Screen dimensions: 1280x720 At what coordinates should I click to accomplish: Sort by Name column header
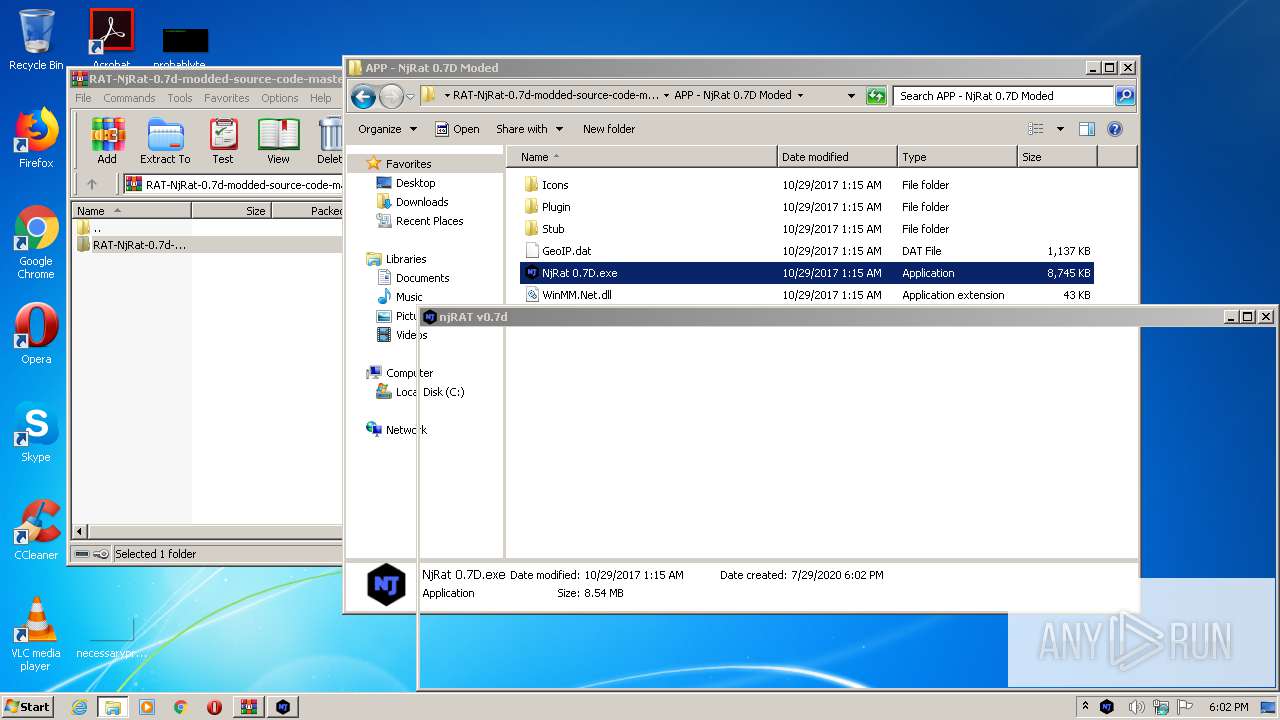coord(641,157)
